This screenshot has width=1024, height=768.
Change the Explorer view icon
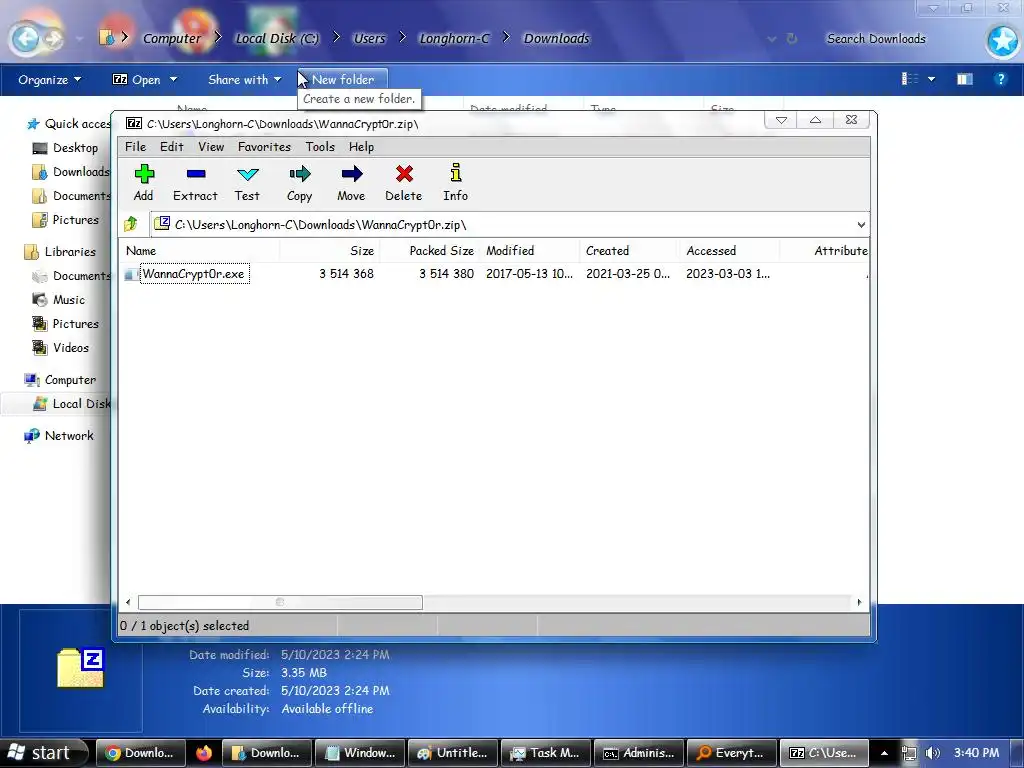click(910, 79)
